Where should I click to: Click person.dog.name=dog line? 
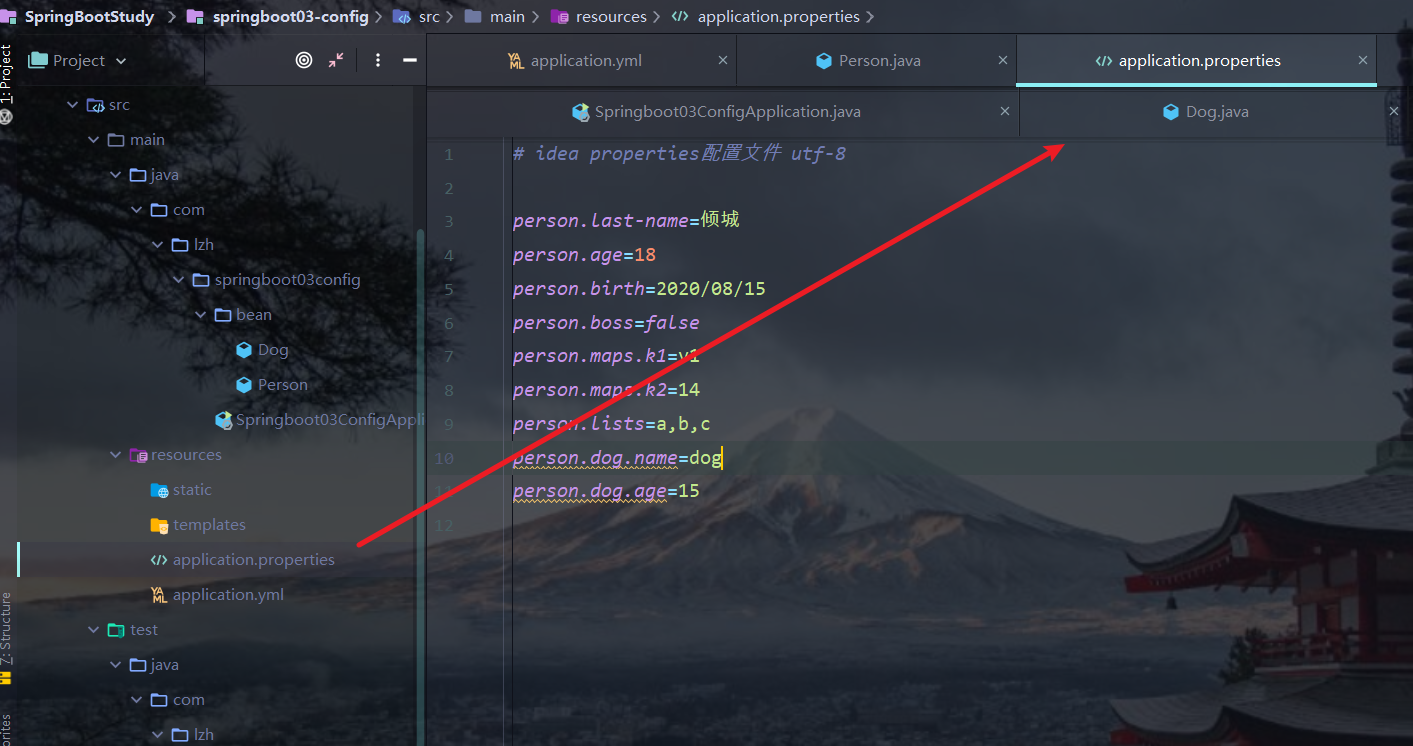pyautogui.click(x=617, y=458)
